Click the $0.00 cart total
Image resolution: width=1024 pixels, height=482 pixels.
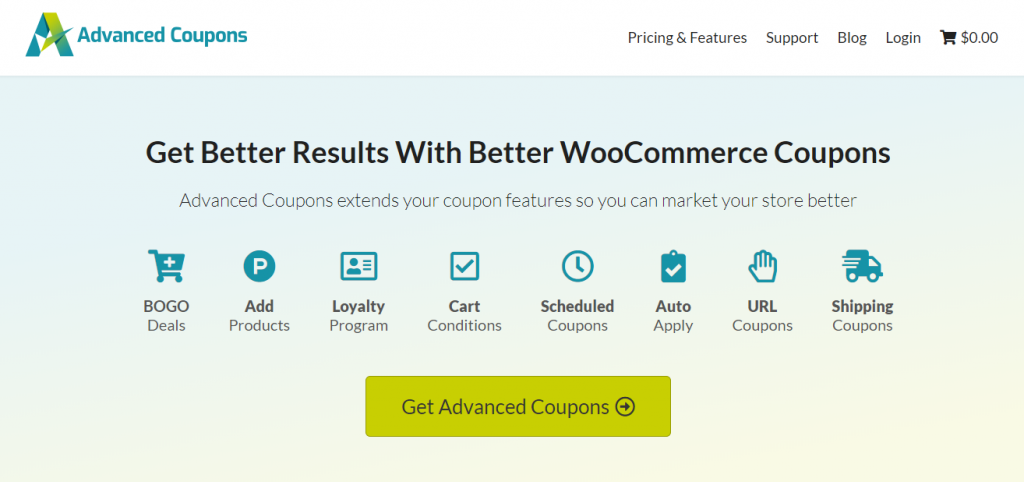pos(979,38)
